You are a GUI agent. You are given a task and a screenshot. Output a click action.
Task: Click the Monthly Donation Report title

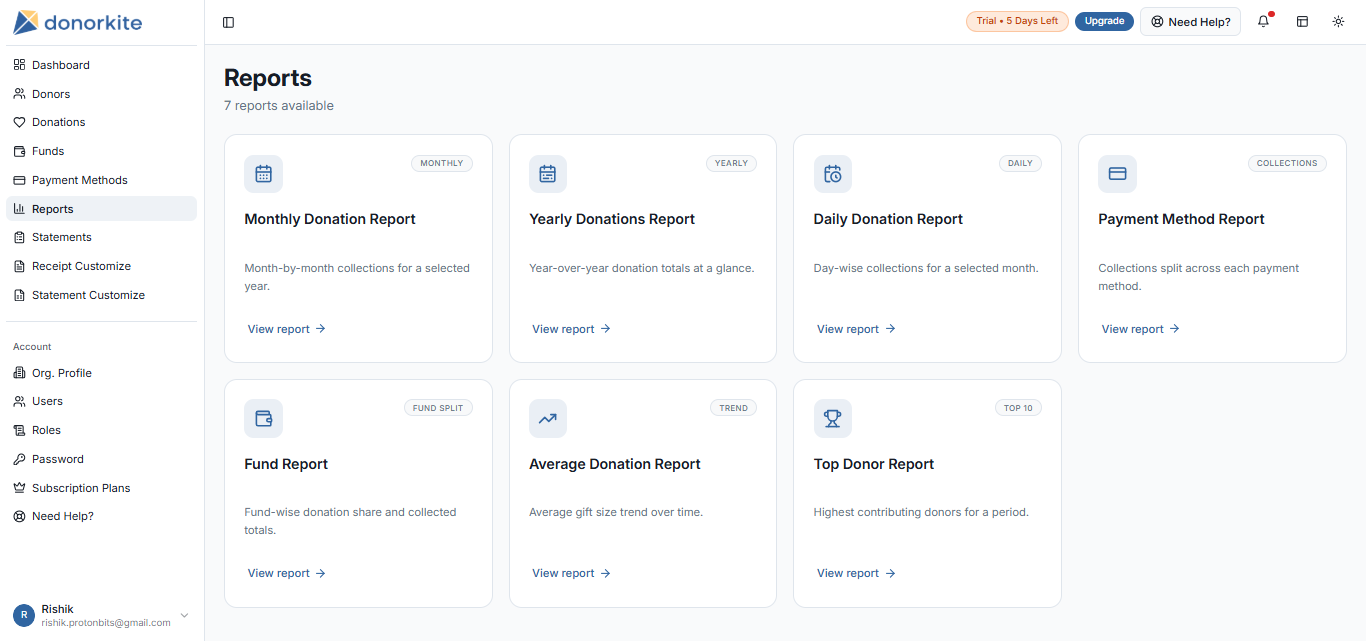[x=330, y=219]
